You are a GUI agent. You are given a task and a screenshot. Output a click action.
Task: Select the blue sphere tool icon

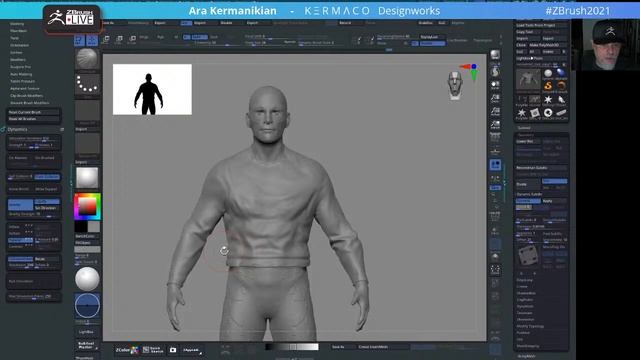561,74
